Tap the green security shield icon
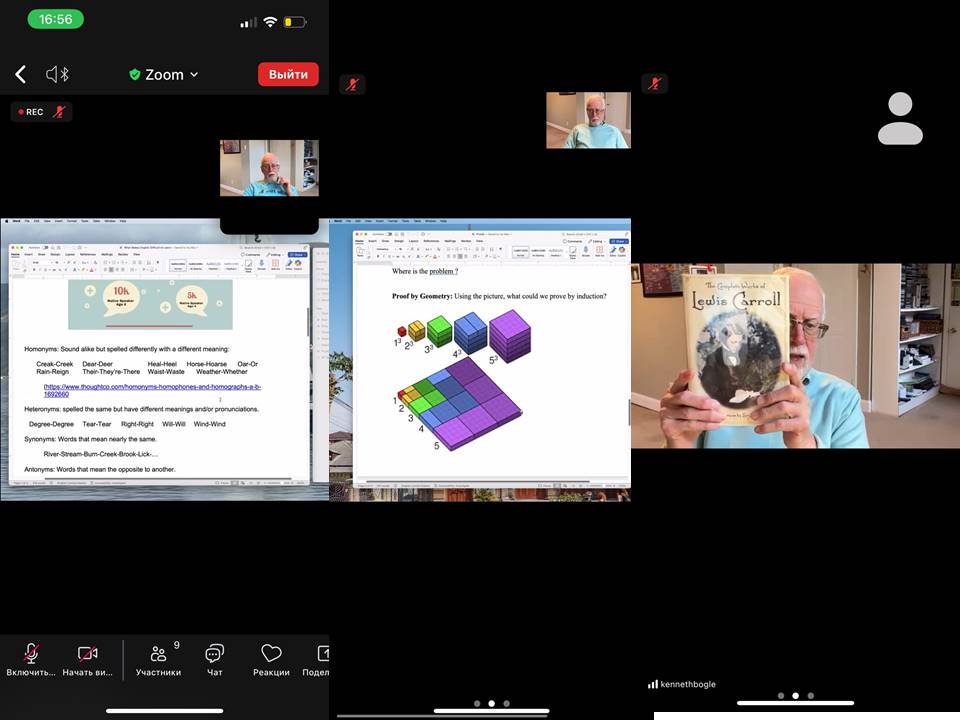The image size is (960, 720). coord(135,75)
